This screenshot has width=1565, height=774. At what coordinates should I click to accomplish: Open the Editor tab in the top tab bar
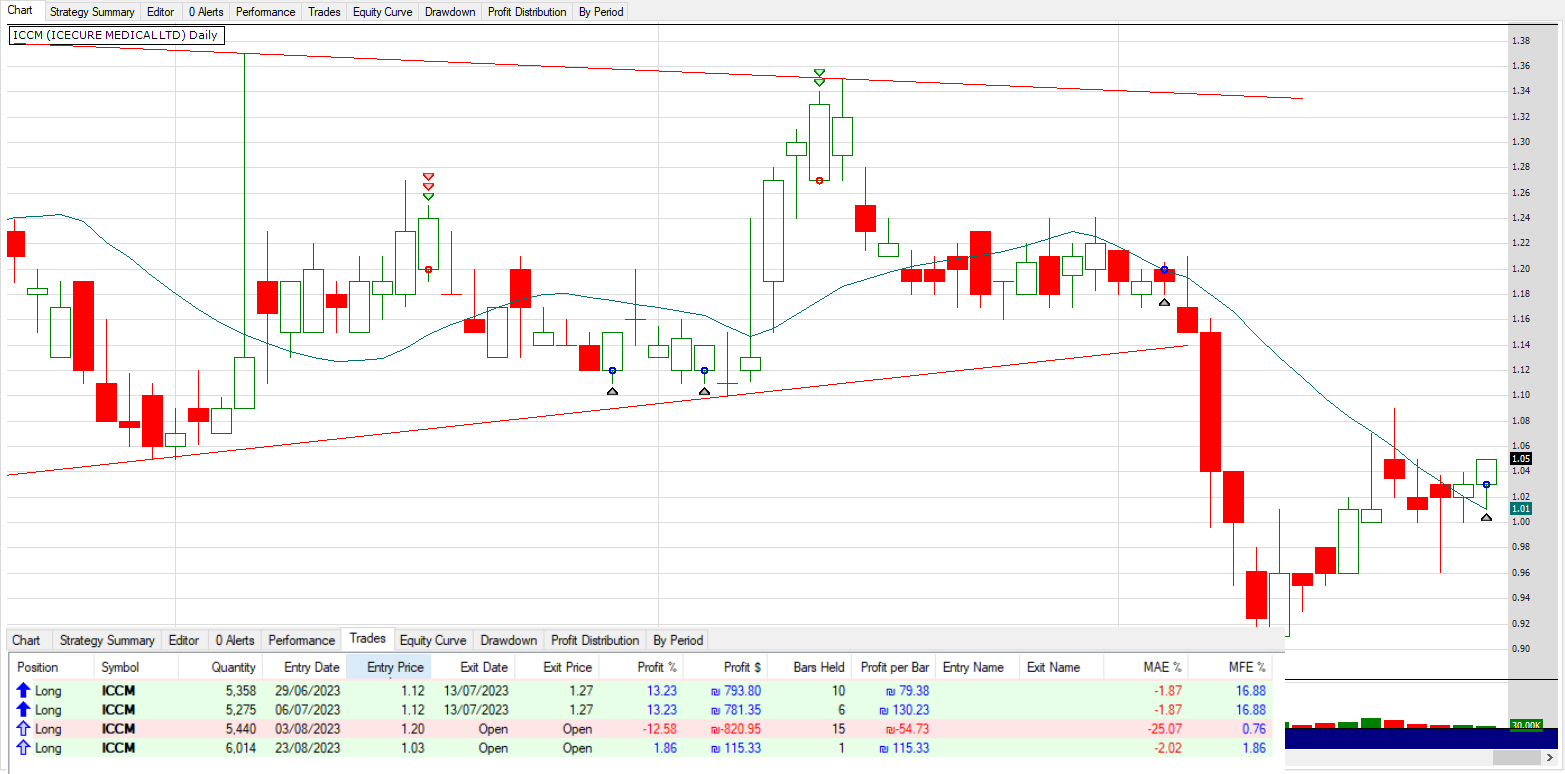click(160, 12)
